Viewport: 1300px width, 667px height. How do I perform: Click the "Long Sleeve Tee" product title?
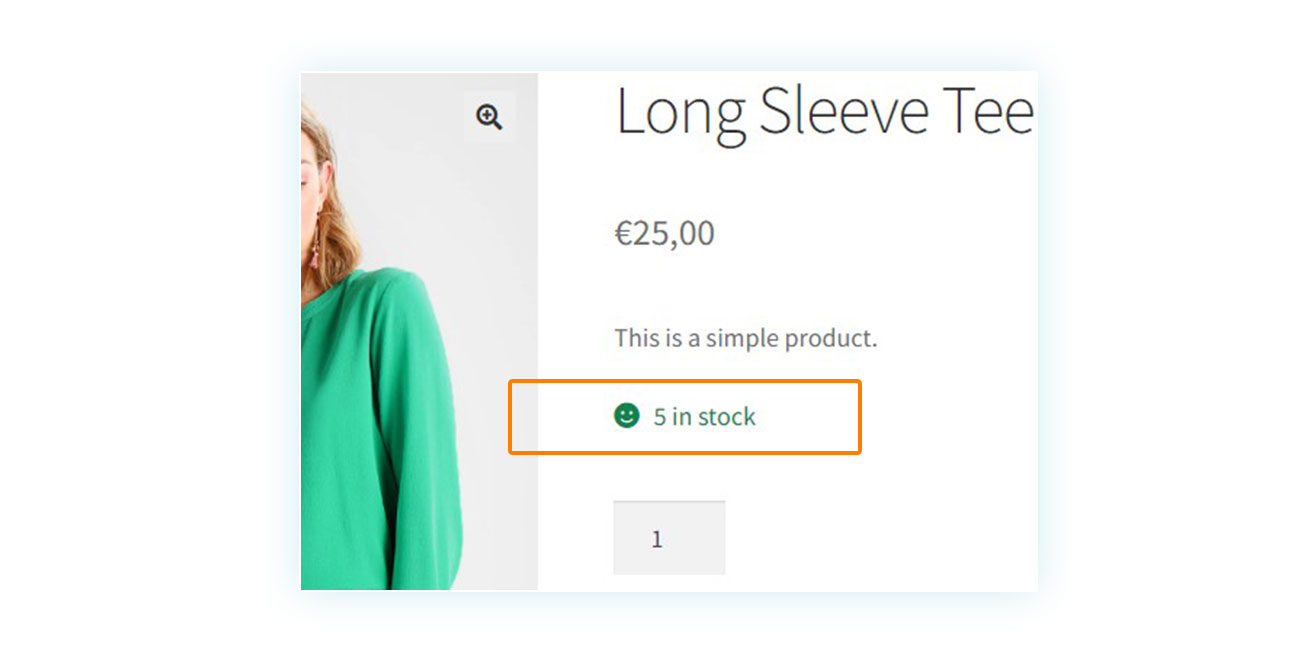825,111
